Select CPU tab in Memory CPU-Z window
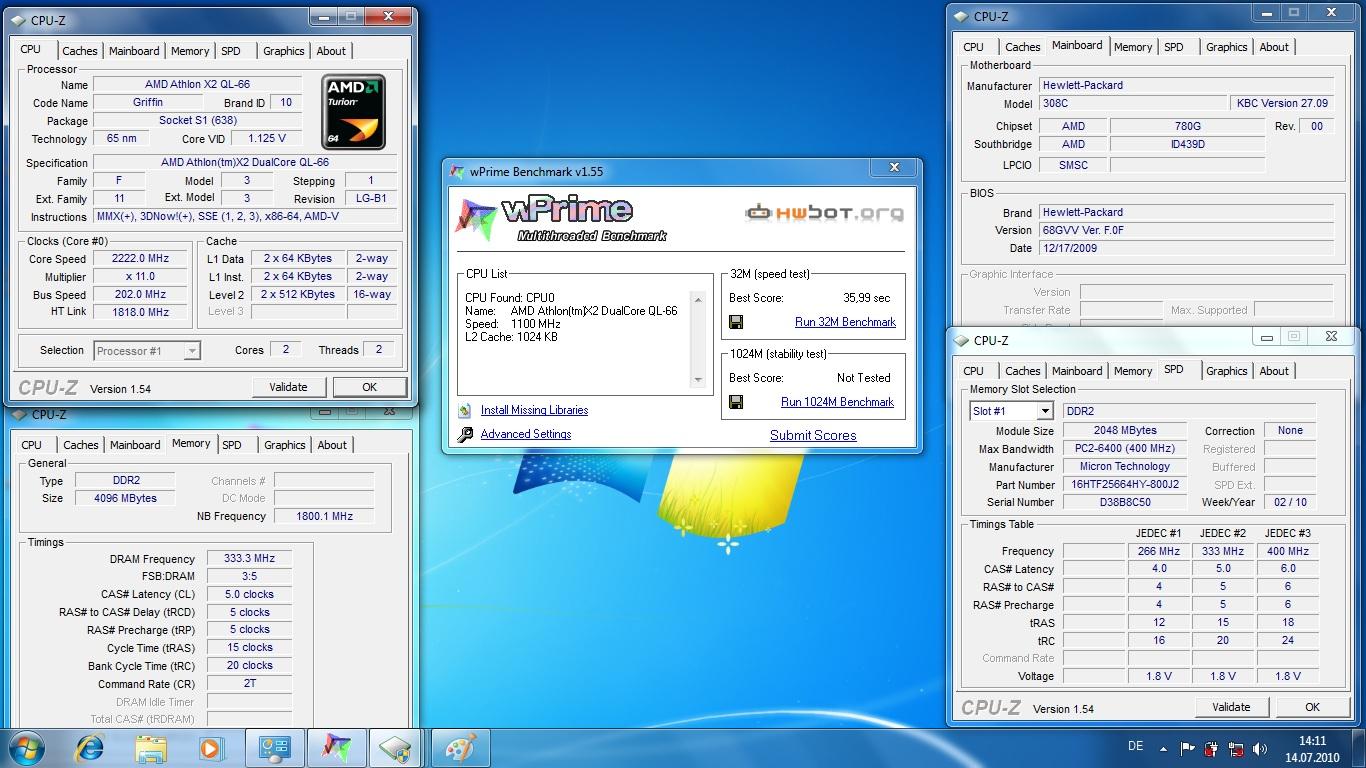 [x=32, y=445]
